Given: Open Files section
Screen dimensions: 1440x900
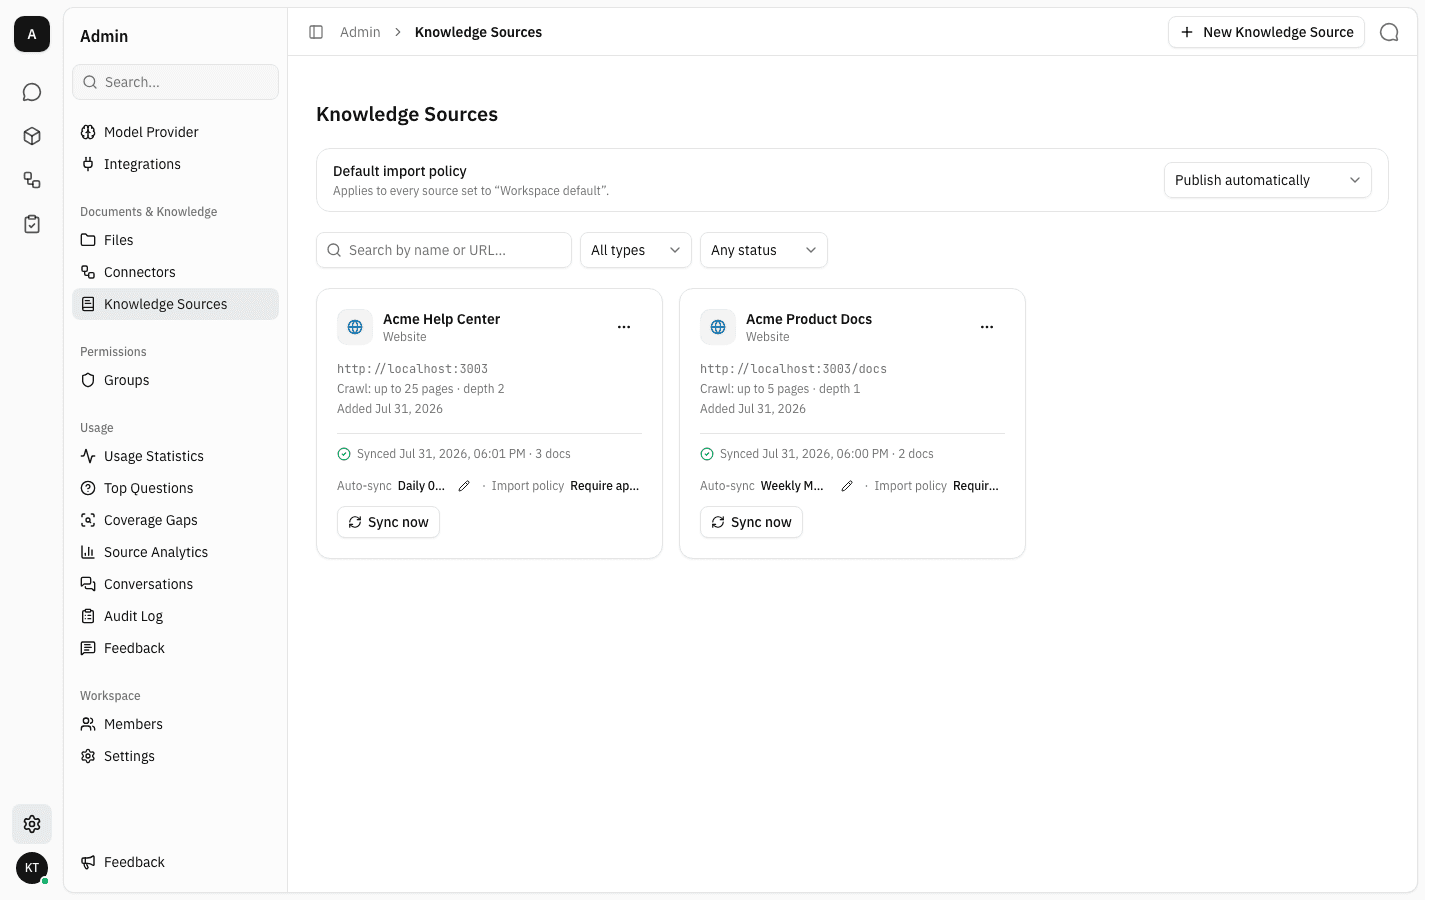Looking at the screenshot, I should click(175, 240).
